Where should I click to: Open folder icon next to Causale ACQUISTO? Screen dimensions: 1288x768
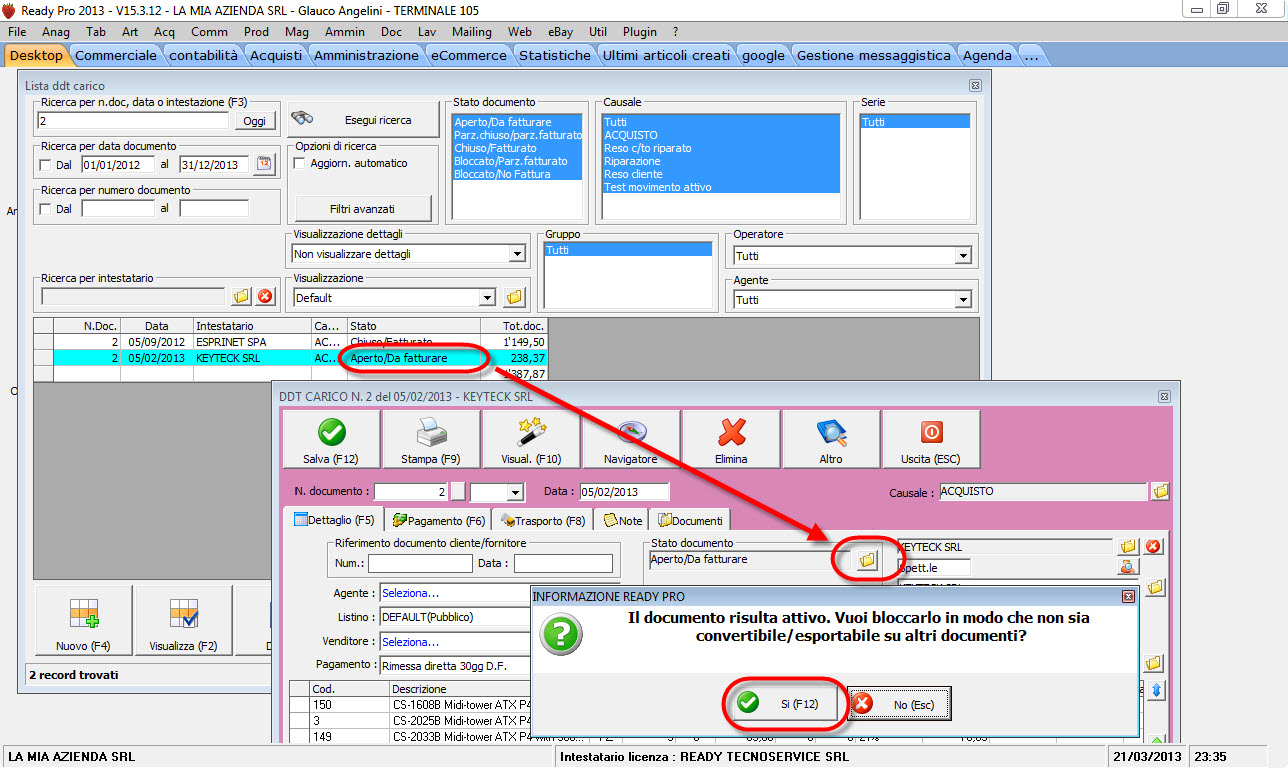coord(1160,492)
